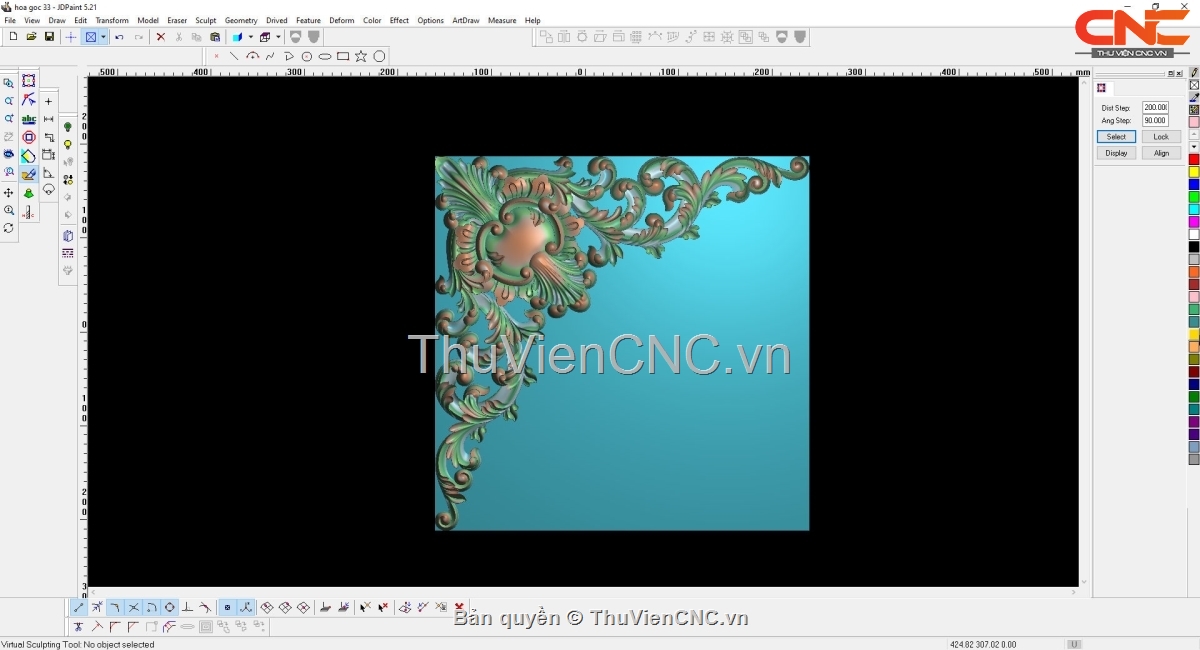Click the abc text tool icon
Viewport: 1200px width, 650px height.
pos(29,119)
